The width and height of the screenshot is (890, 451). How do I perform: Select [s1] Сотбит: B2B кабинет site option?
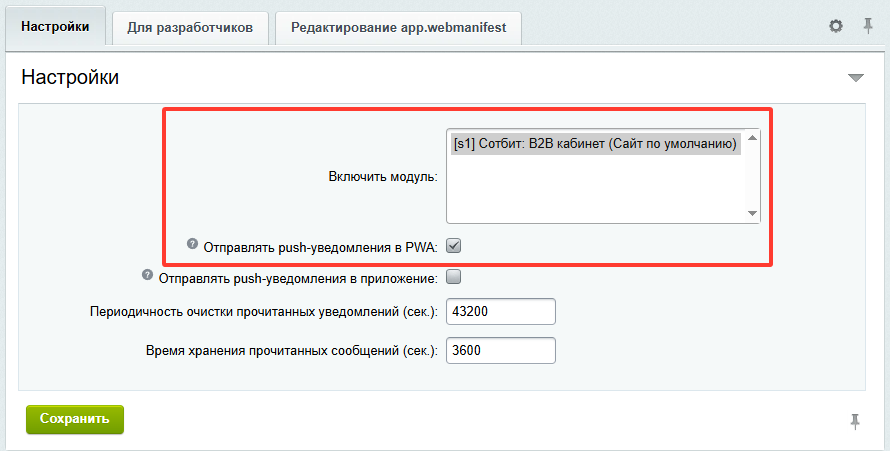595,144
